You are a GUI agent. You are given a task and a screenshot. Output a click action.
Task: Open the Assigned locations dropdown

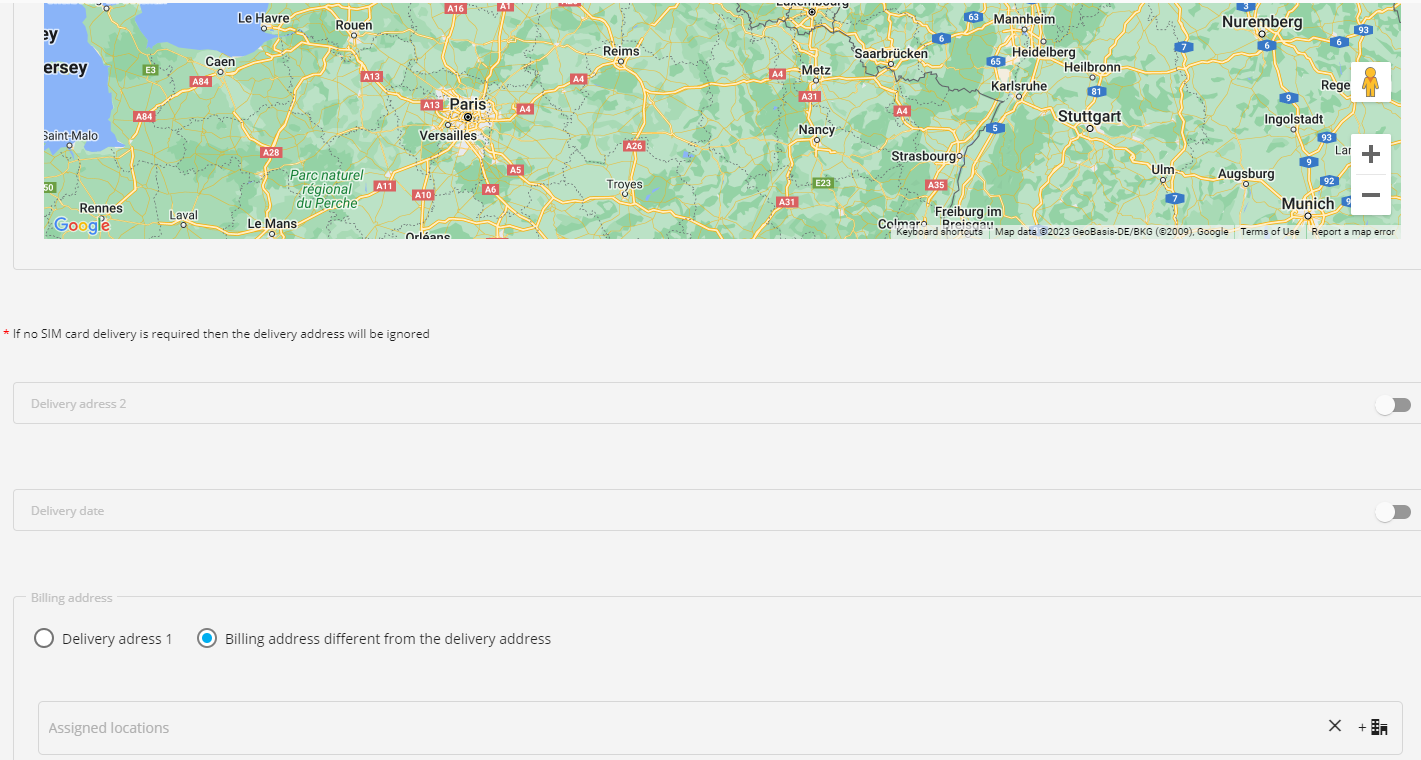(x=680, y=728)
